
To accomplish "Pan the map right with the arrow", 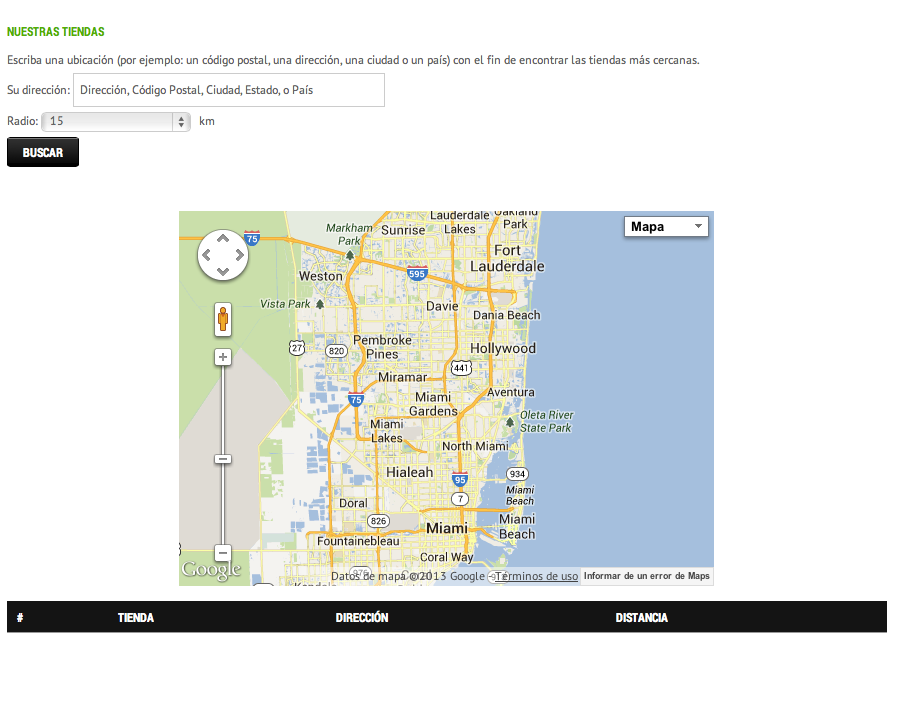I will 239,255.
